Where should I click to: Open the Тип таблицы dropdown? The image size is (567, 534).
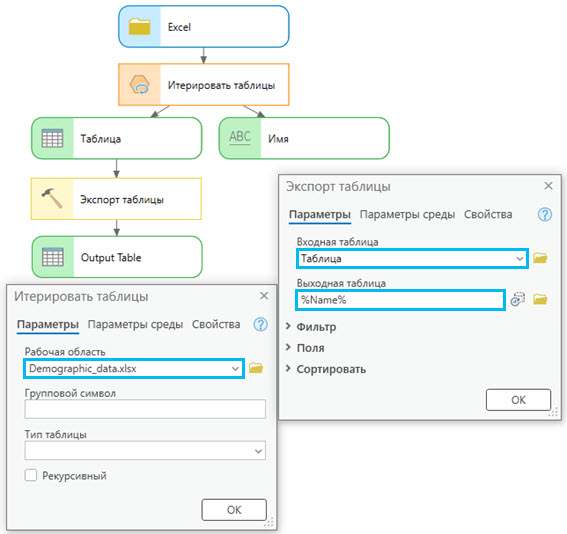145,450
